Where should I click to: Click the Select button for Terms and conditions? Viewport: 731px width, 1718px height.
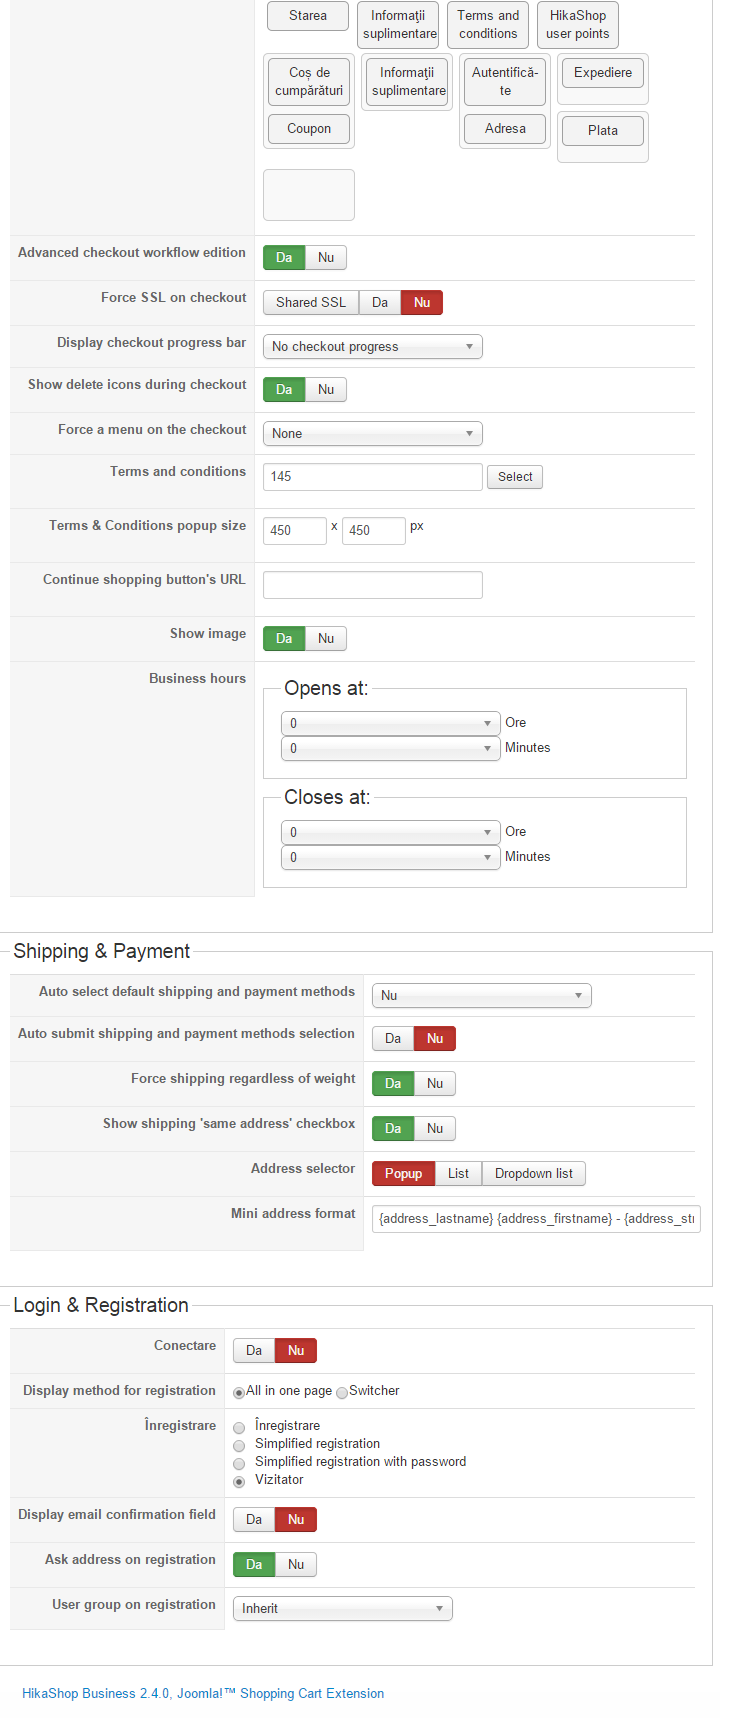[515, 477]
